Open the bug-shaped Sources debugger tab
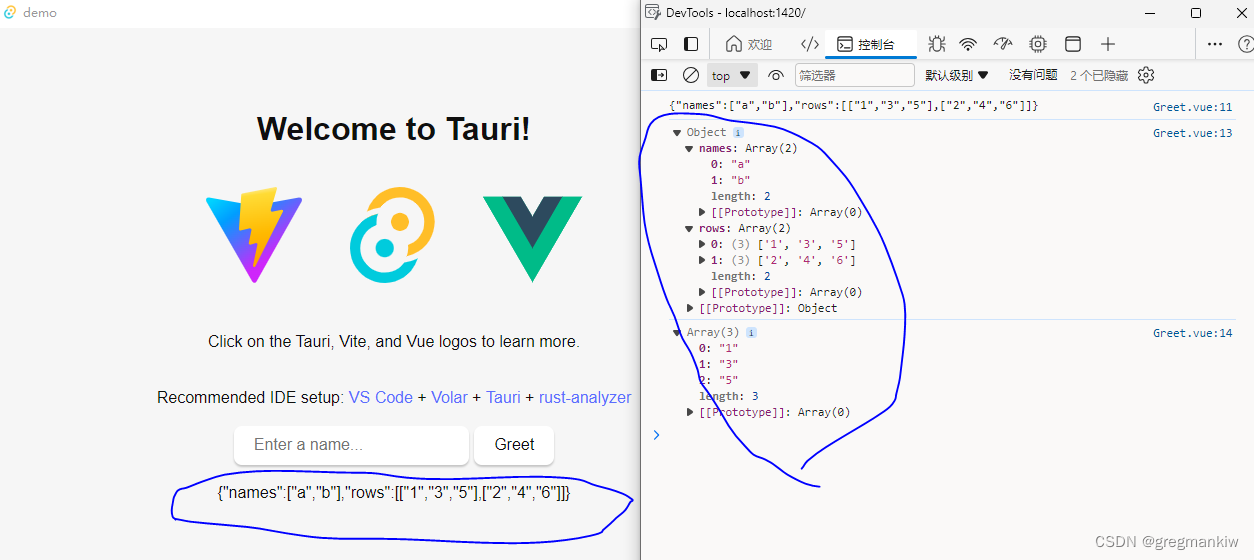Screen dimensions: 1254x560 pyautogui.click(x=936, y=44)
